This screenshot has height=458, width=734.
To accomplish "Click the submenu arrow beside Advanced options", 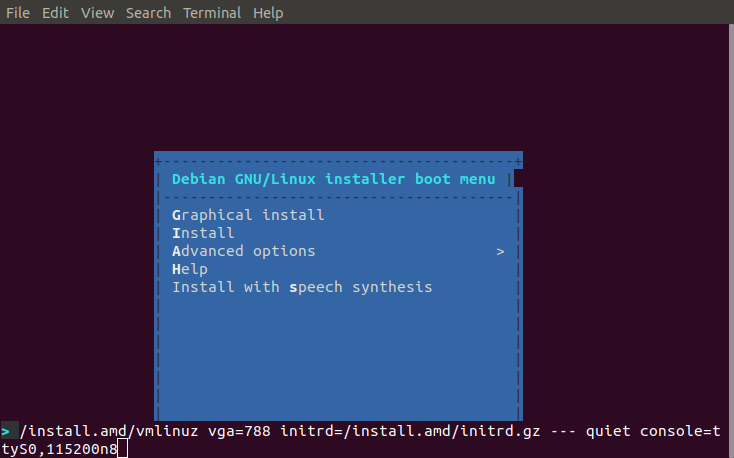I will point(500,251).
